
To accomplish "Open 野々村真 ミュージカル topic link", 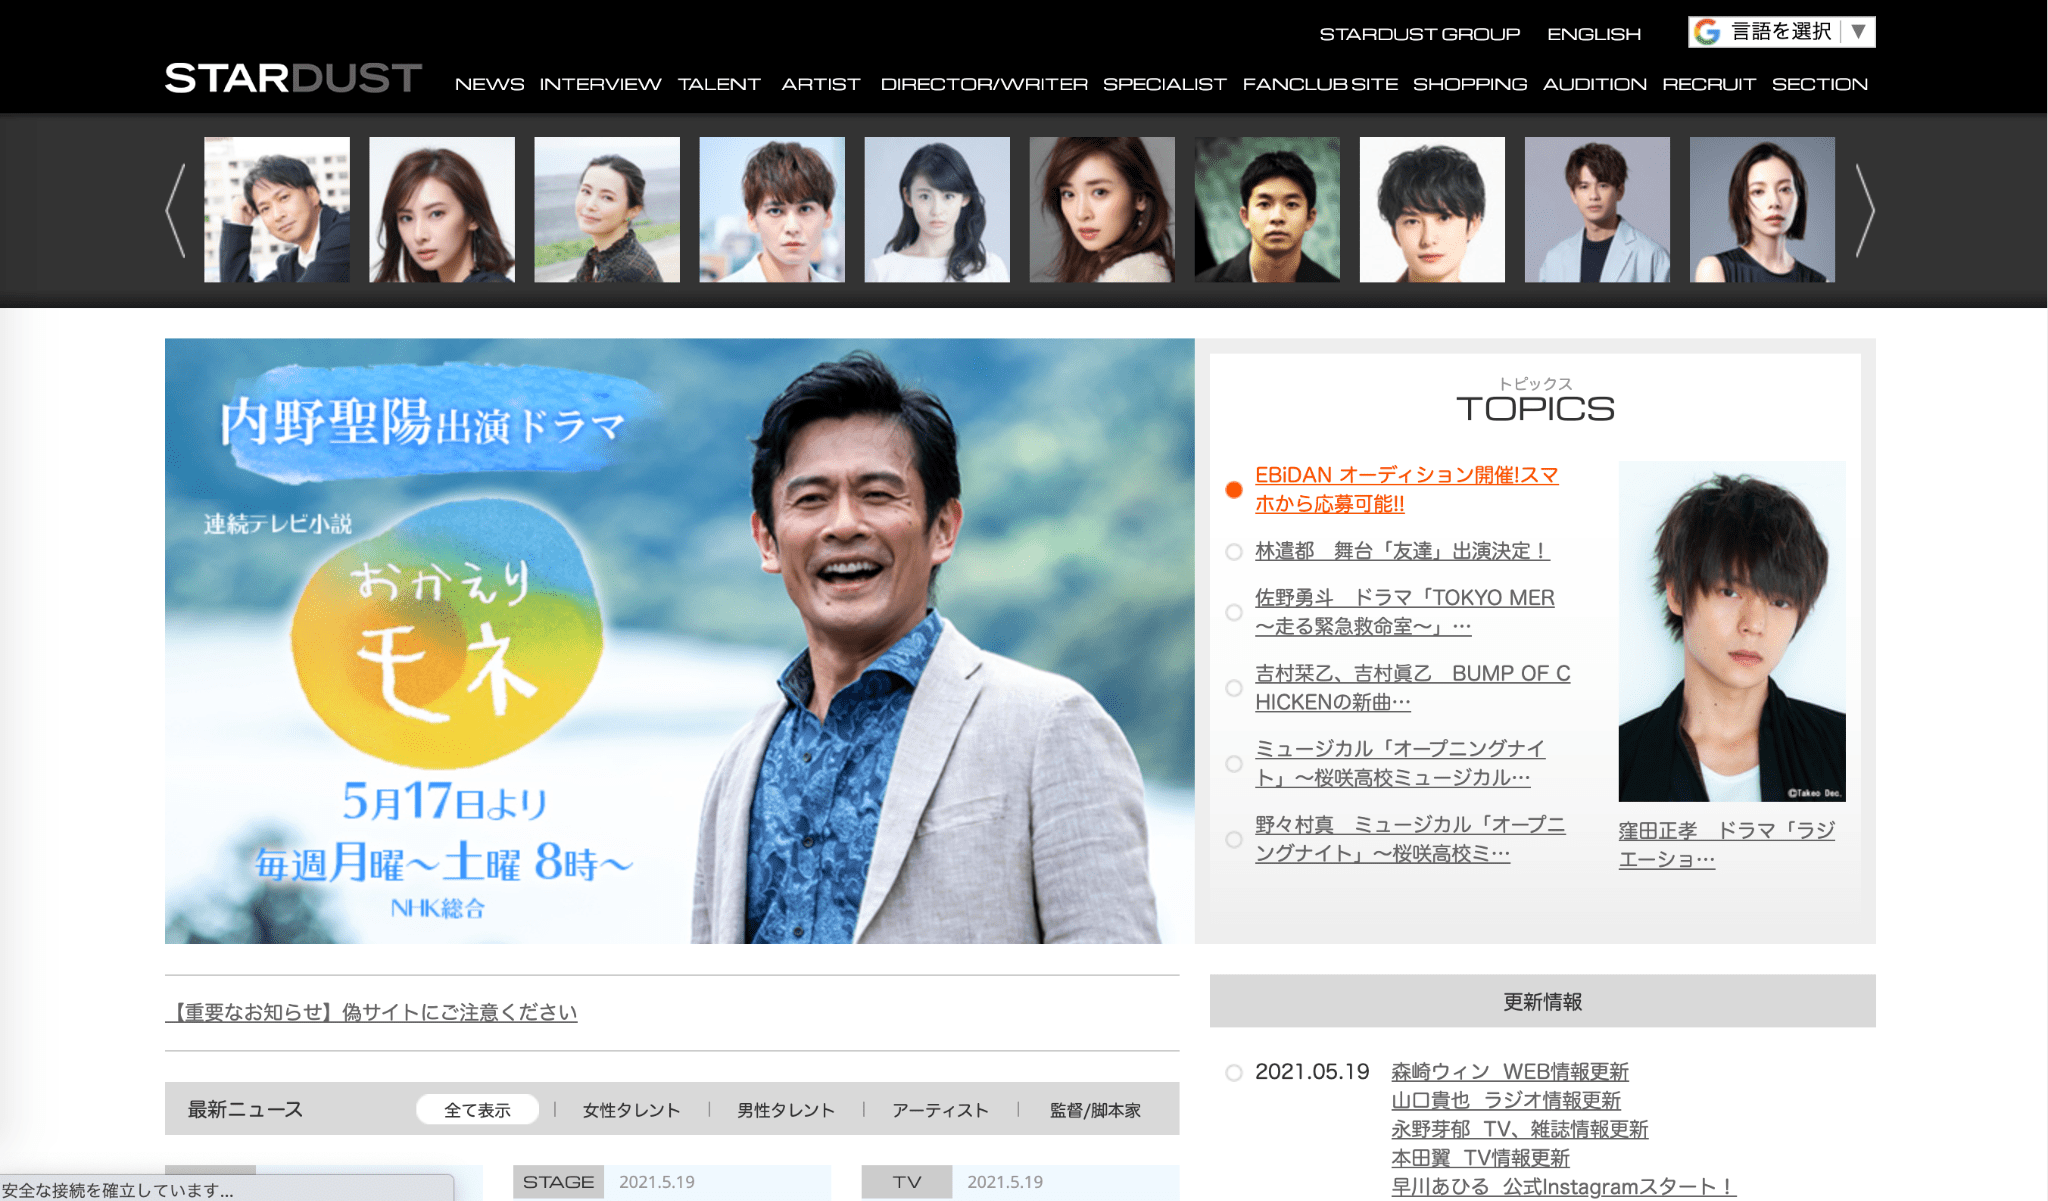I will tap(1410, 839).
